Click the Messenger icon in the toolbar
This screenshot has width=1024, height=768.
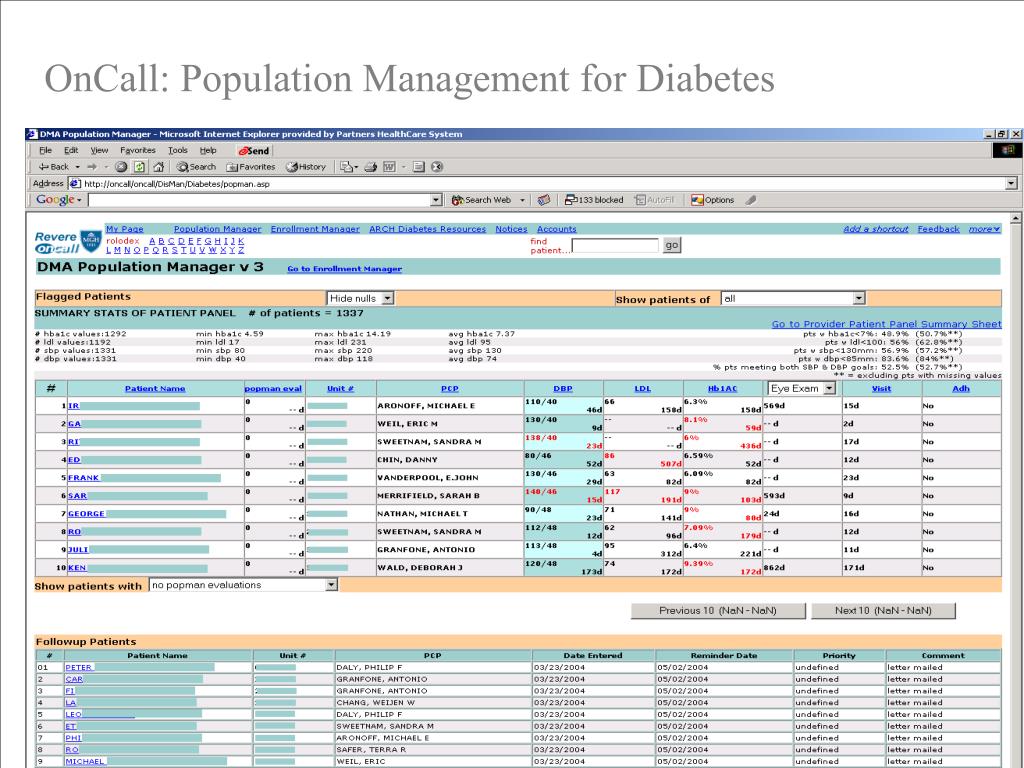437,167
